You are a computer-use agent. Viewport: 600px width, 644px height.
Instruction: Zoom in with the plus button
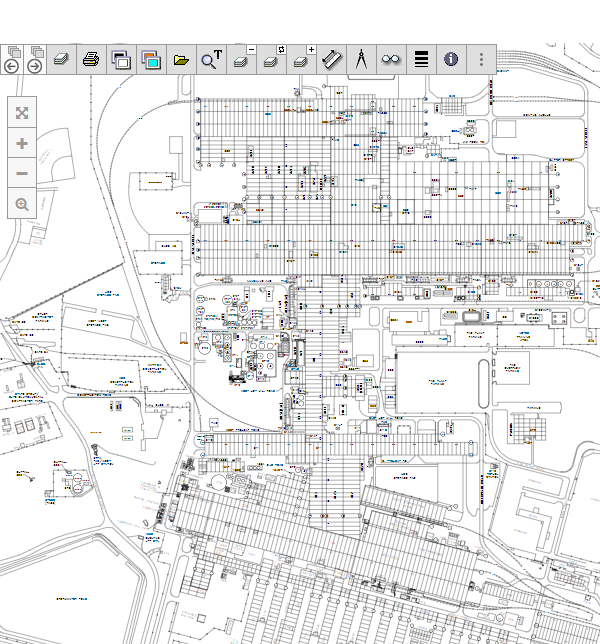point(22,143)
